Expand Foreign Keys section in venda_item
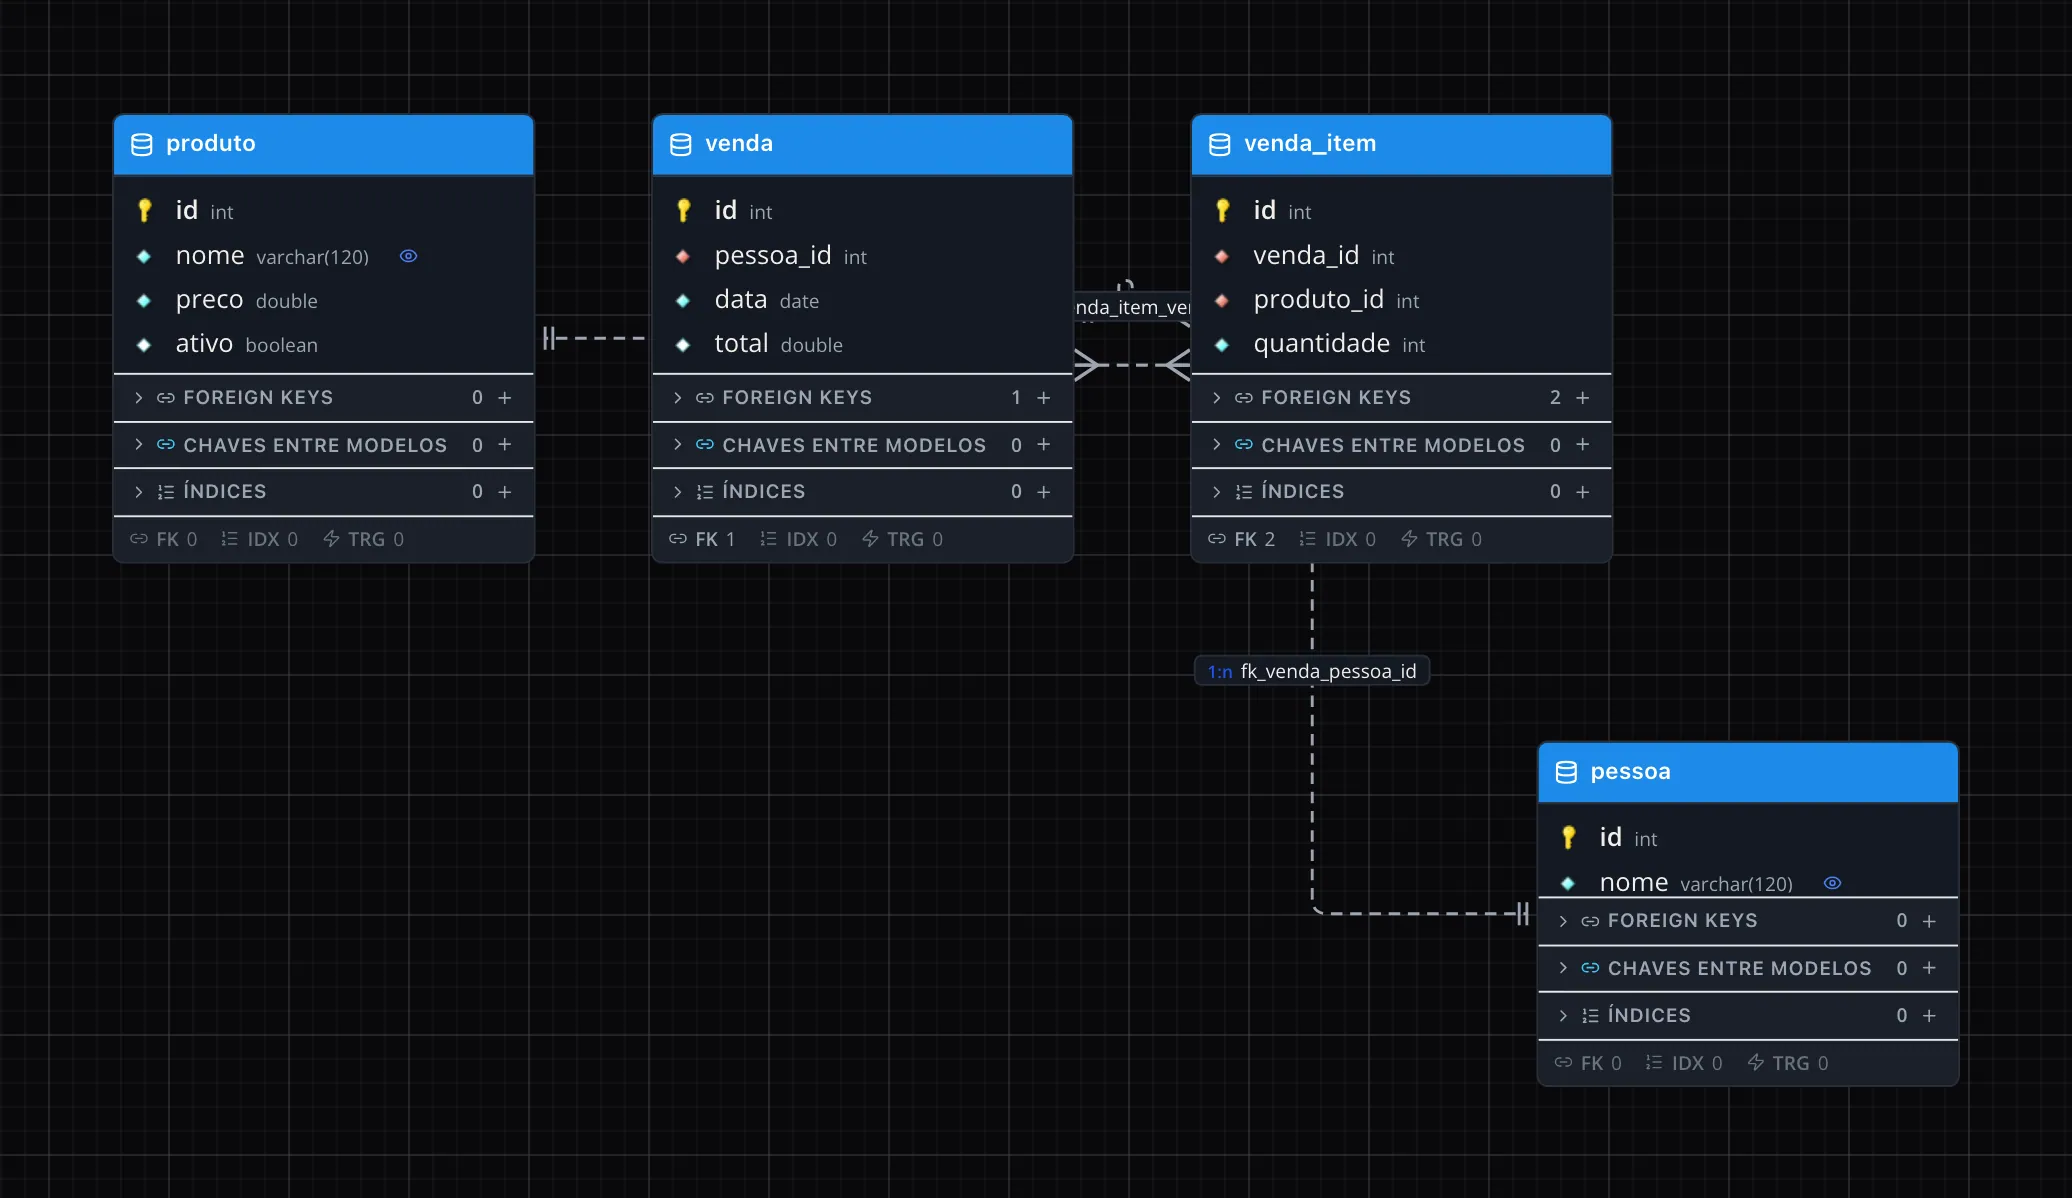Viewport: 2072px width, 1198px height. coord(1216,398)
